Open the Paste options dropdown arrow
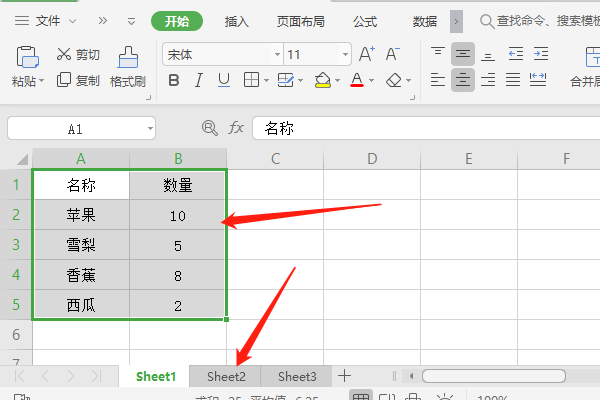 41,81
